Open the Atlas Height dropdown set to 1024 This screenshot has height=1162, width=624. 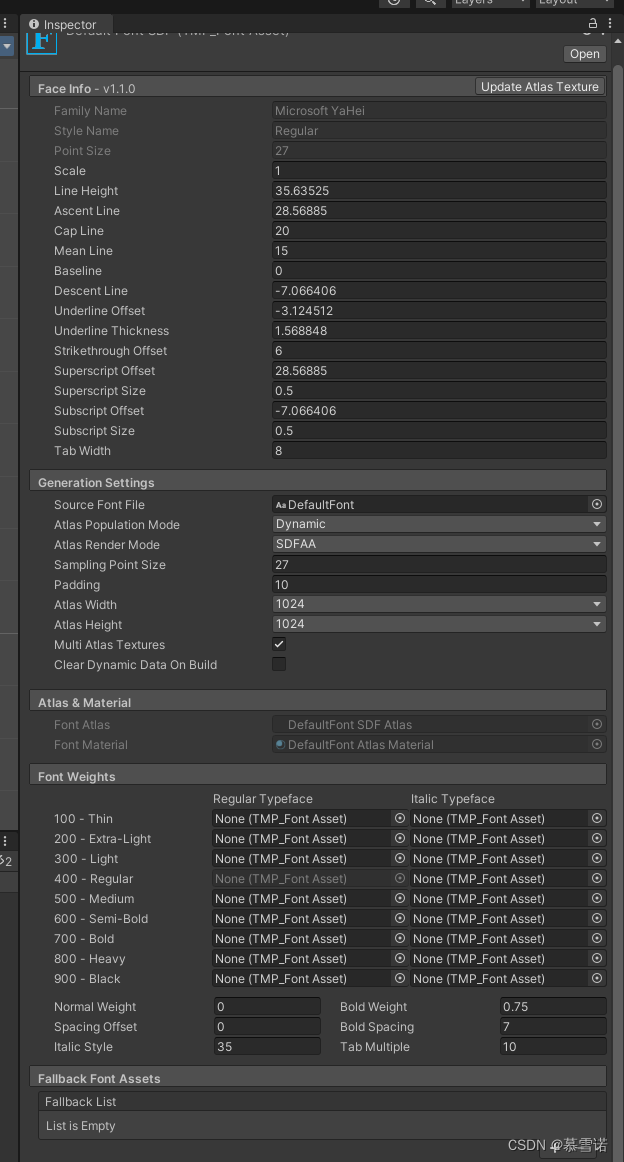click(438, 624)
